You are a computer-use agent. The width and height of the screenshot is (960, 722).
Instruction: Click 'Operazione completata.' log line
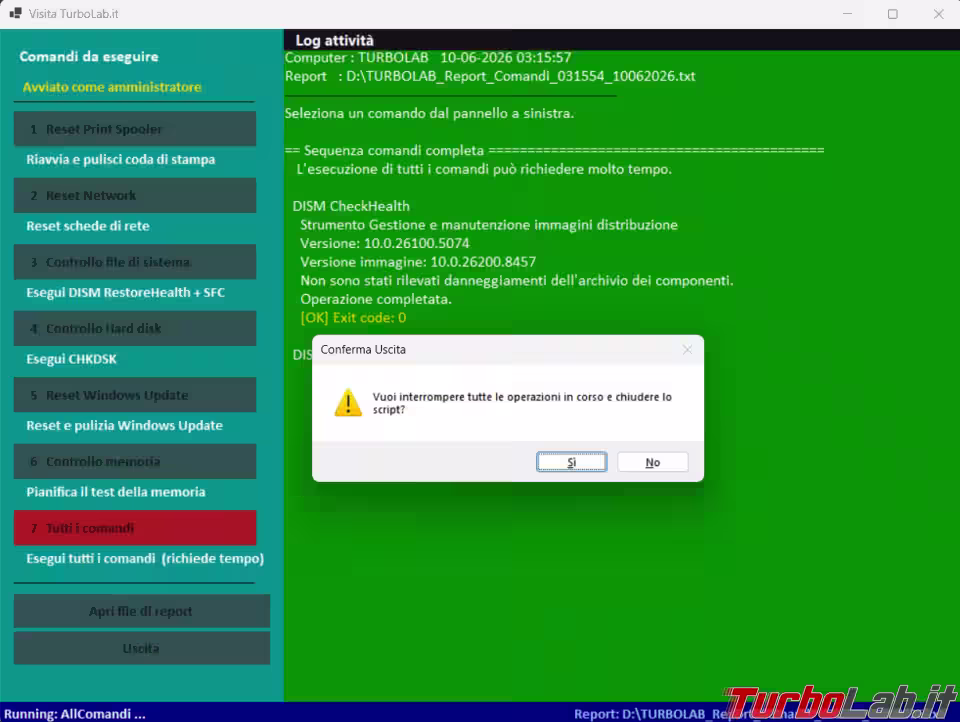pyautogui.click(x=375, y=299)
